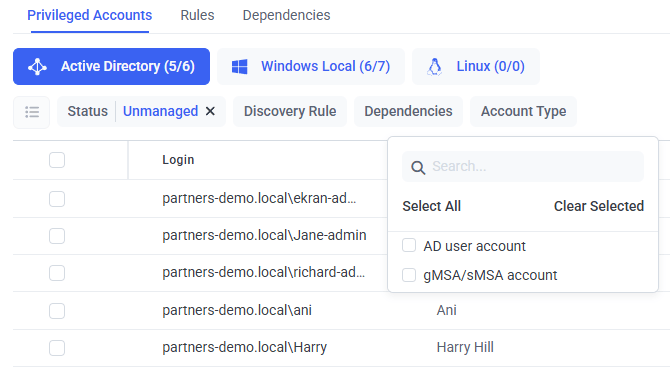The width and height of the screenshot is (670, 367).
Task: Check the richard-ad… account row
Action: pyautogui.click(x=57, y=273)
